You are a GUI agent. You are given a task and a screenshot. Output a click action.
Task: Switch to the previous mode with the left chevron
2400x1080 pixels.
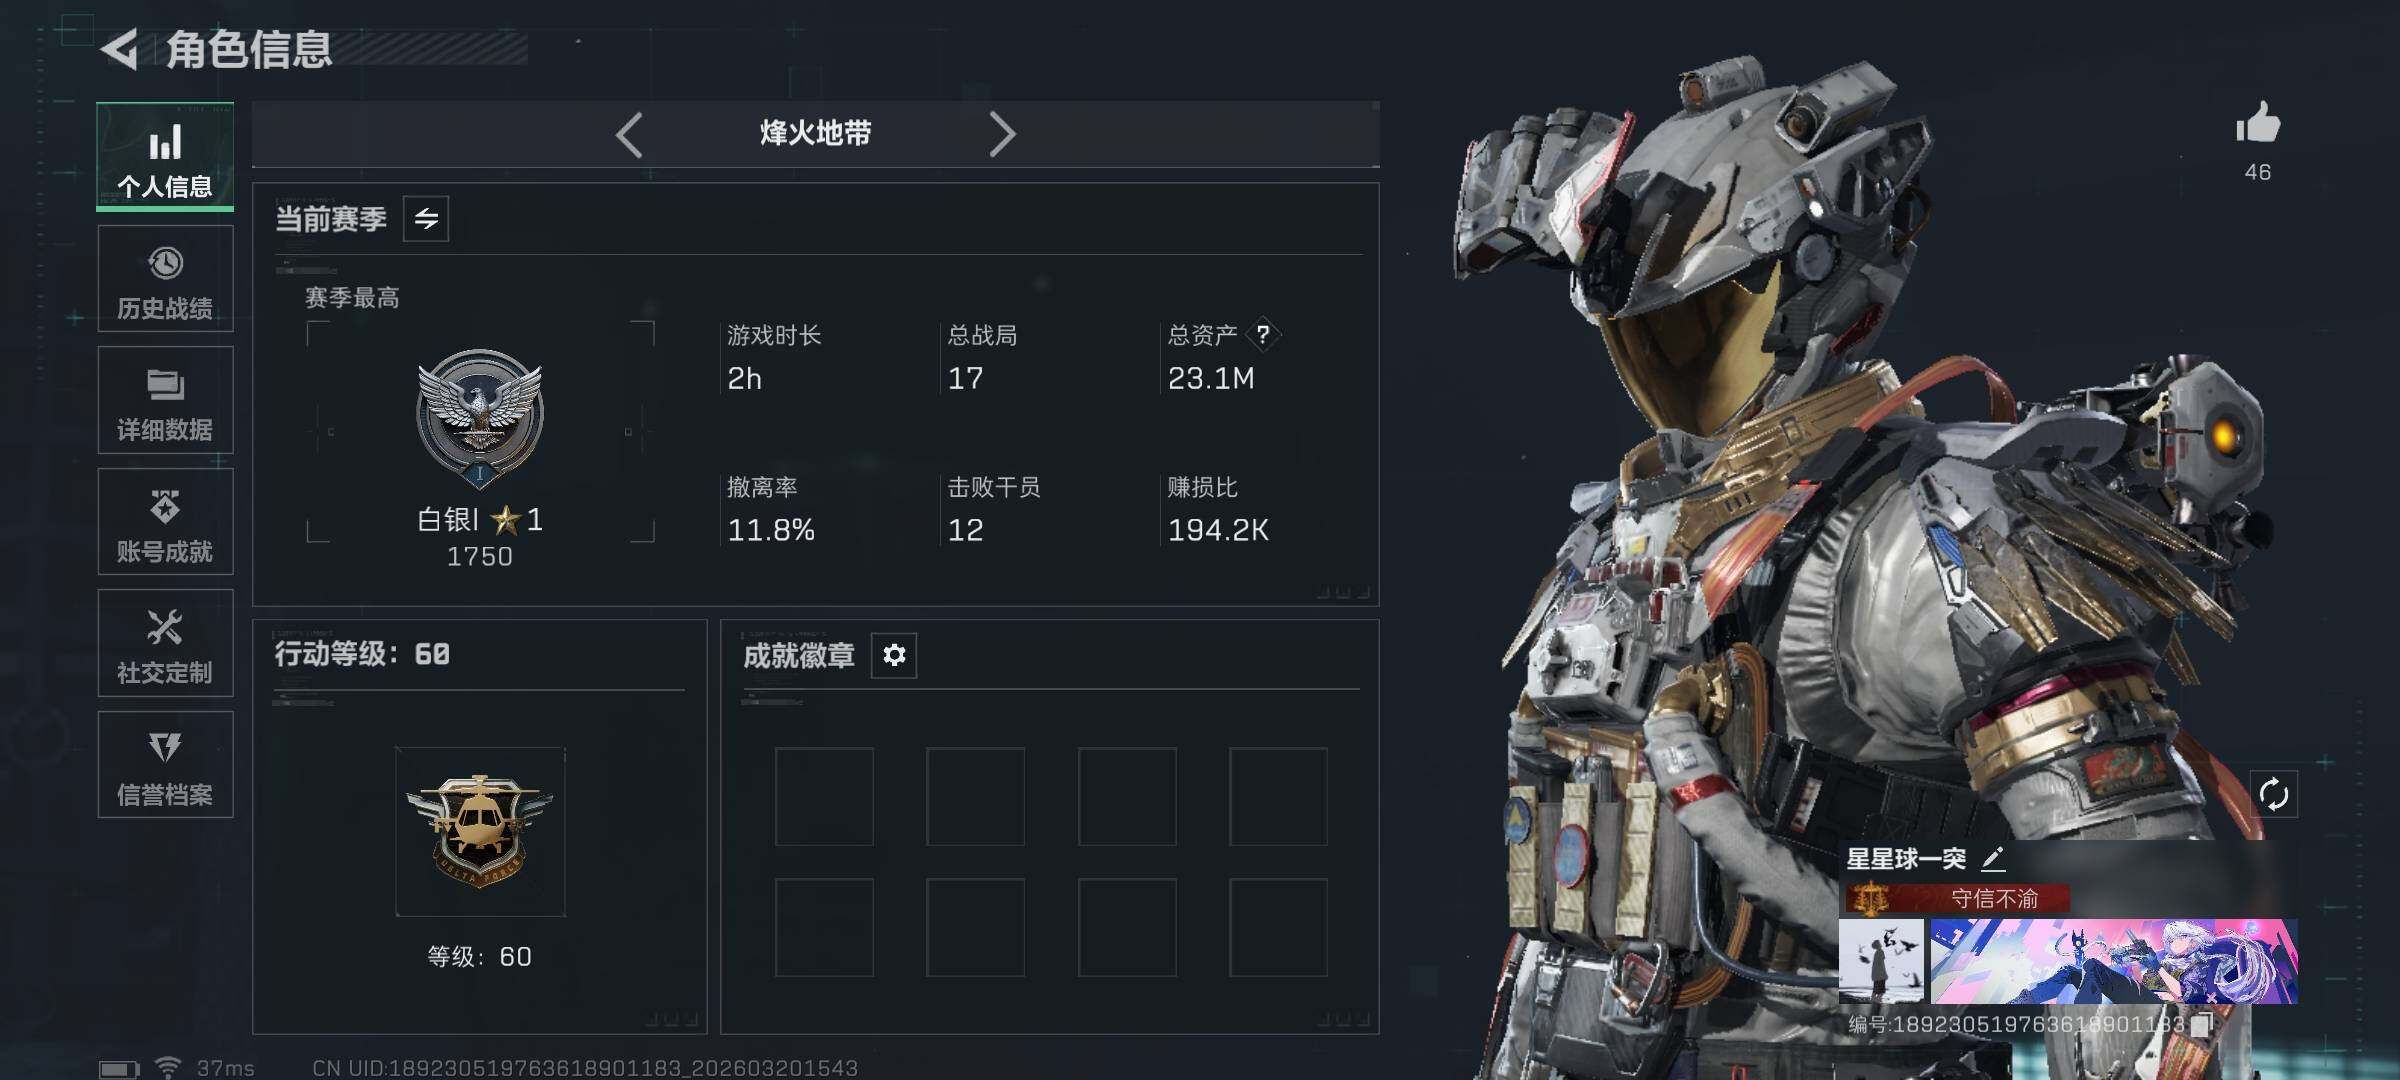pyautogui.click(x=629, y=134)
